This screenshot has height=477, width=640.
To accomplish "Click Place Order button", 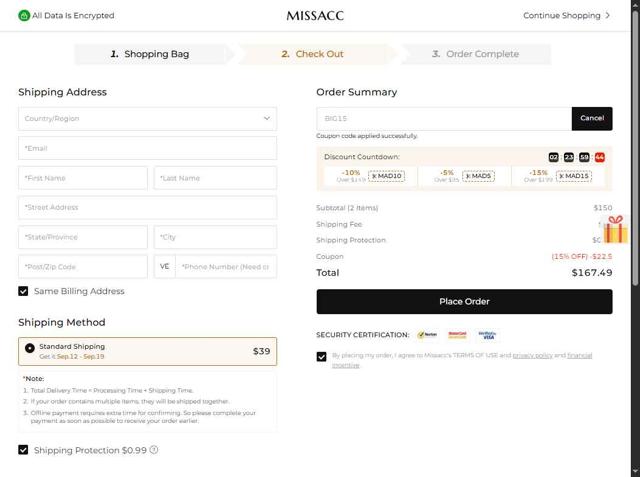I will click(464, 302).
